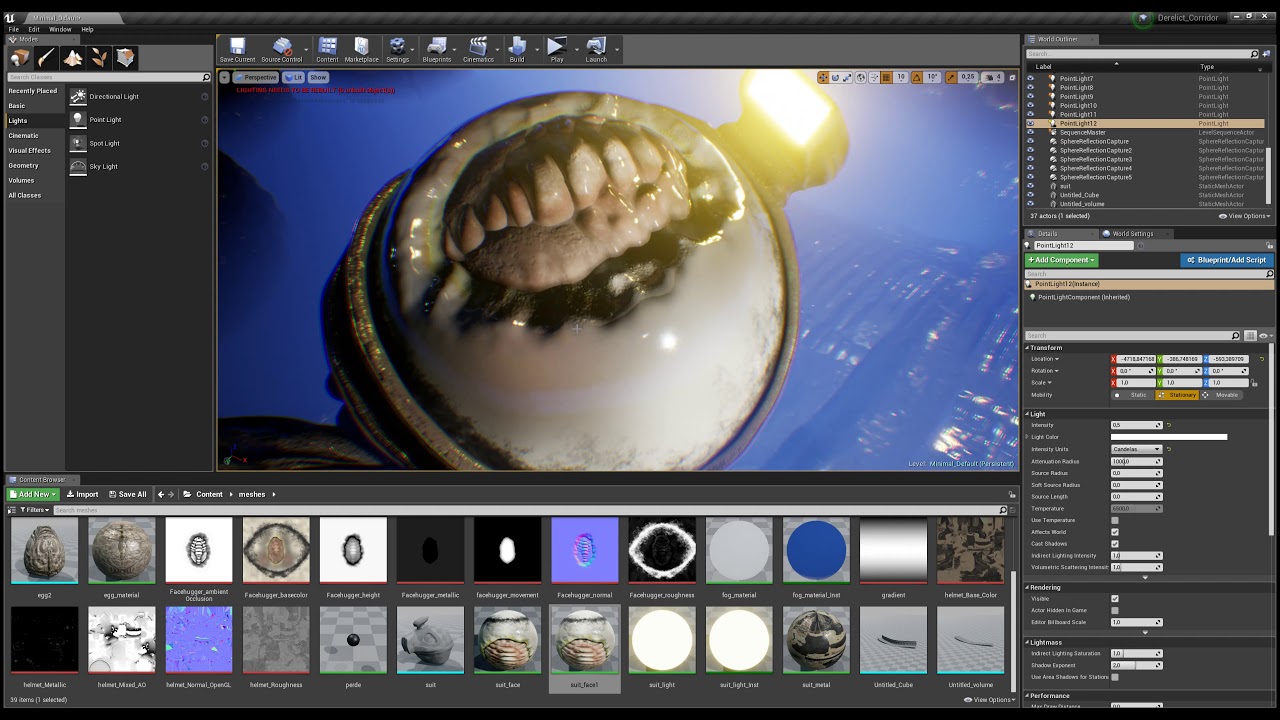Open the Settings toolbar icon
This screenshot has width=1280, height=720.
397,50
